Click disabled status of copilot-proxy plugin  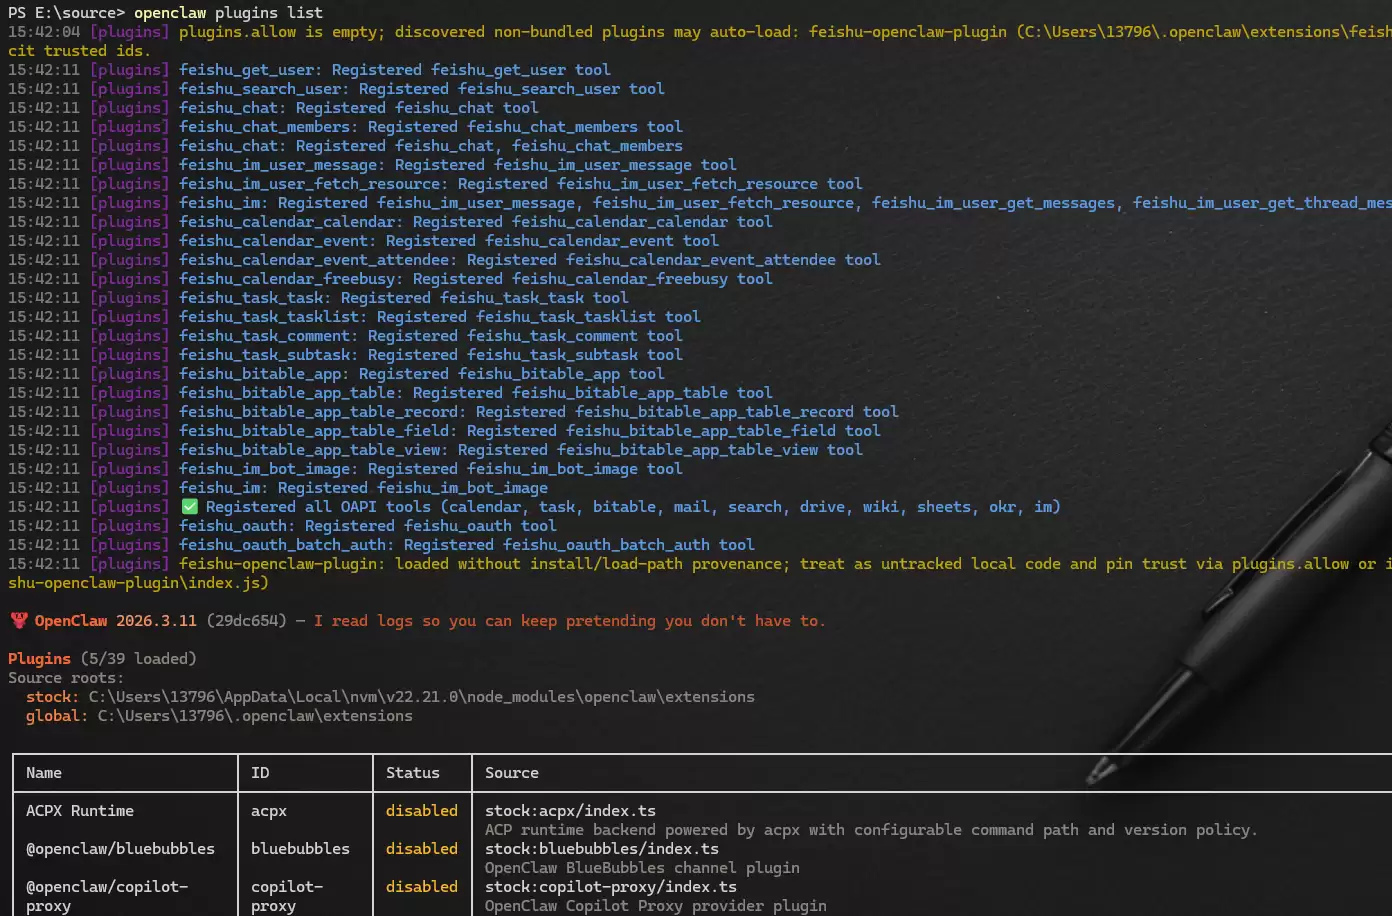(x=421, y=887)
